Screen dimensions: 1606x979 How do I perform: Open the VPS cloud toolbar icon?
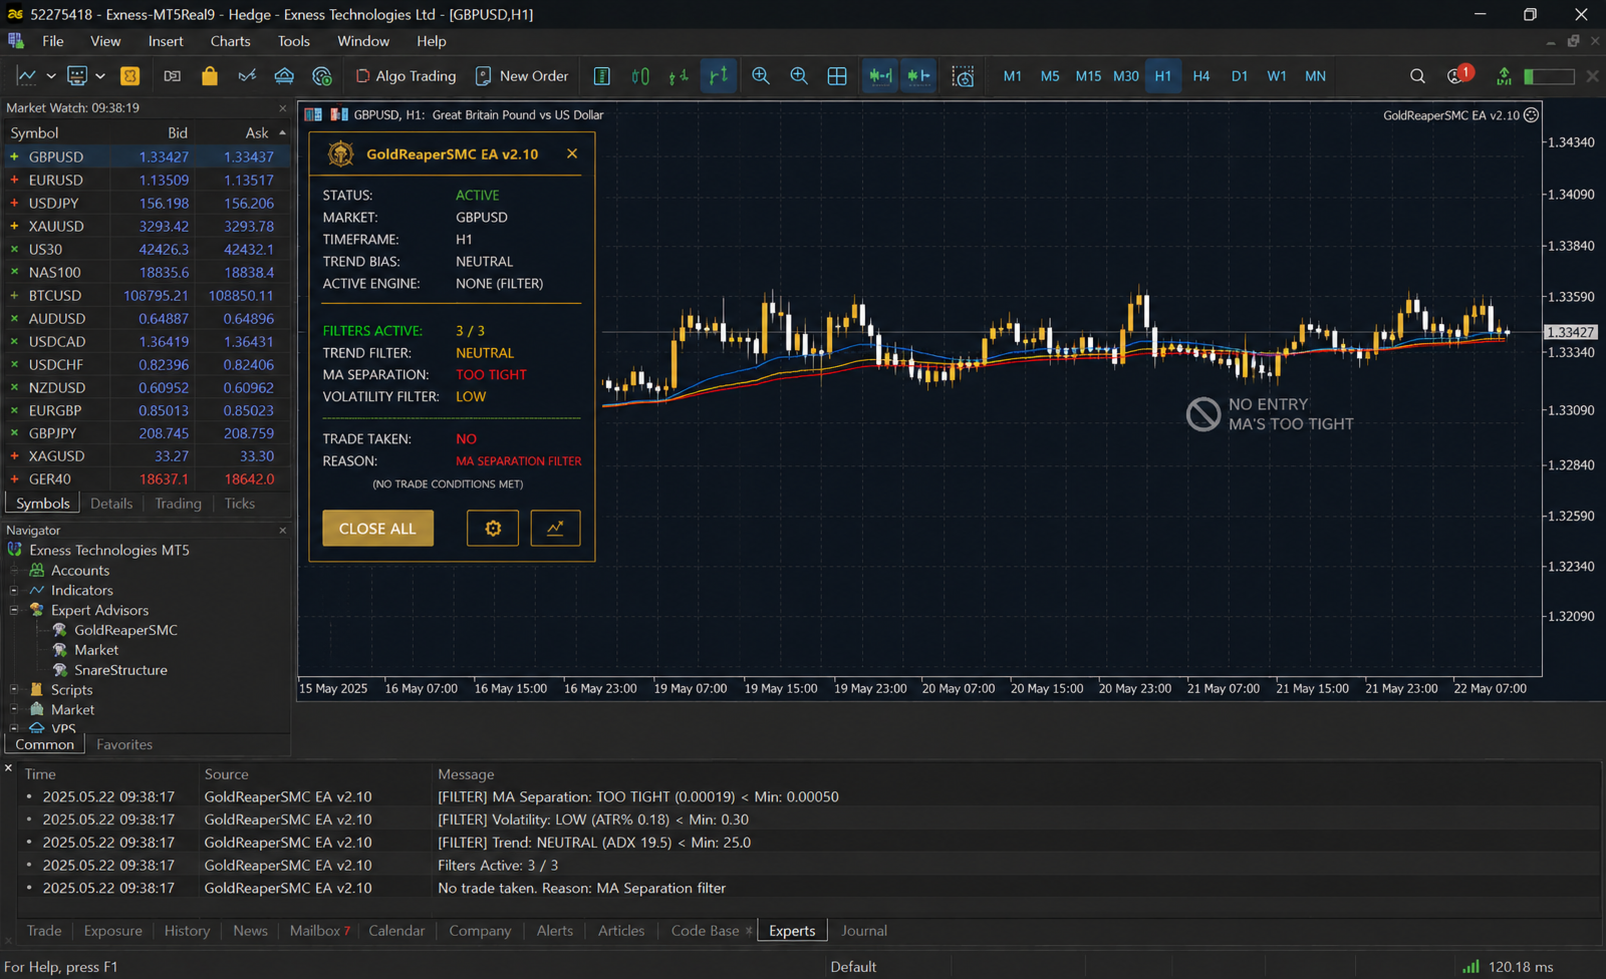tap(284, 76)
